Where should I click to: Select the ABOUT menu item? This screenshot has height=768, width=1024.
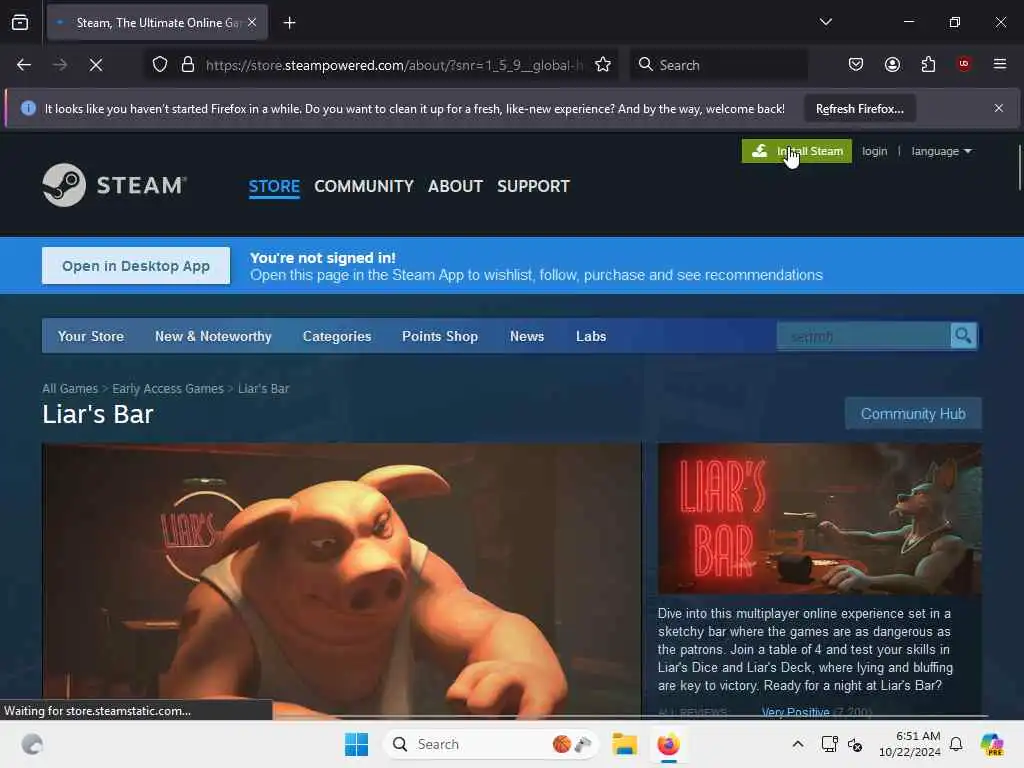click(455, 186)
